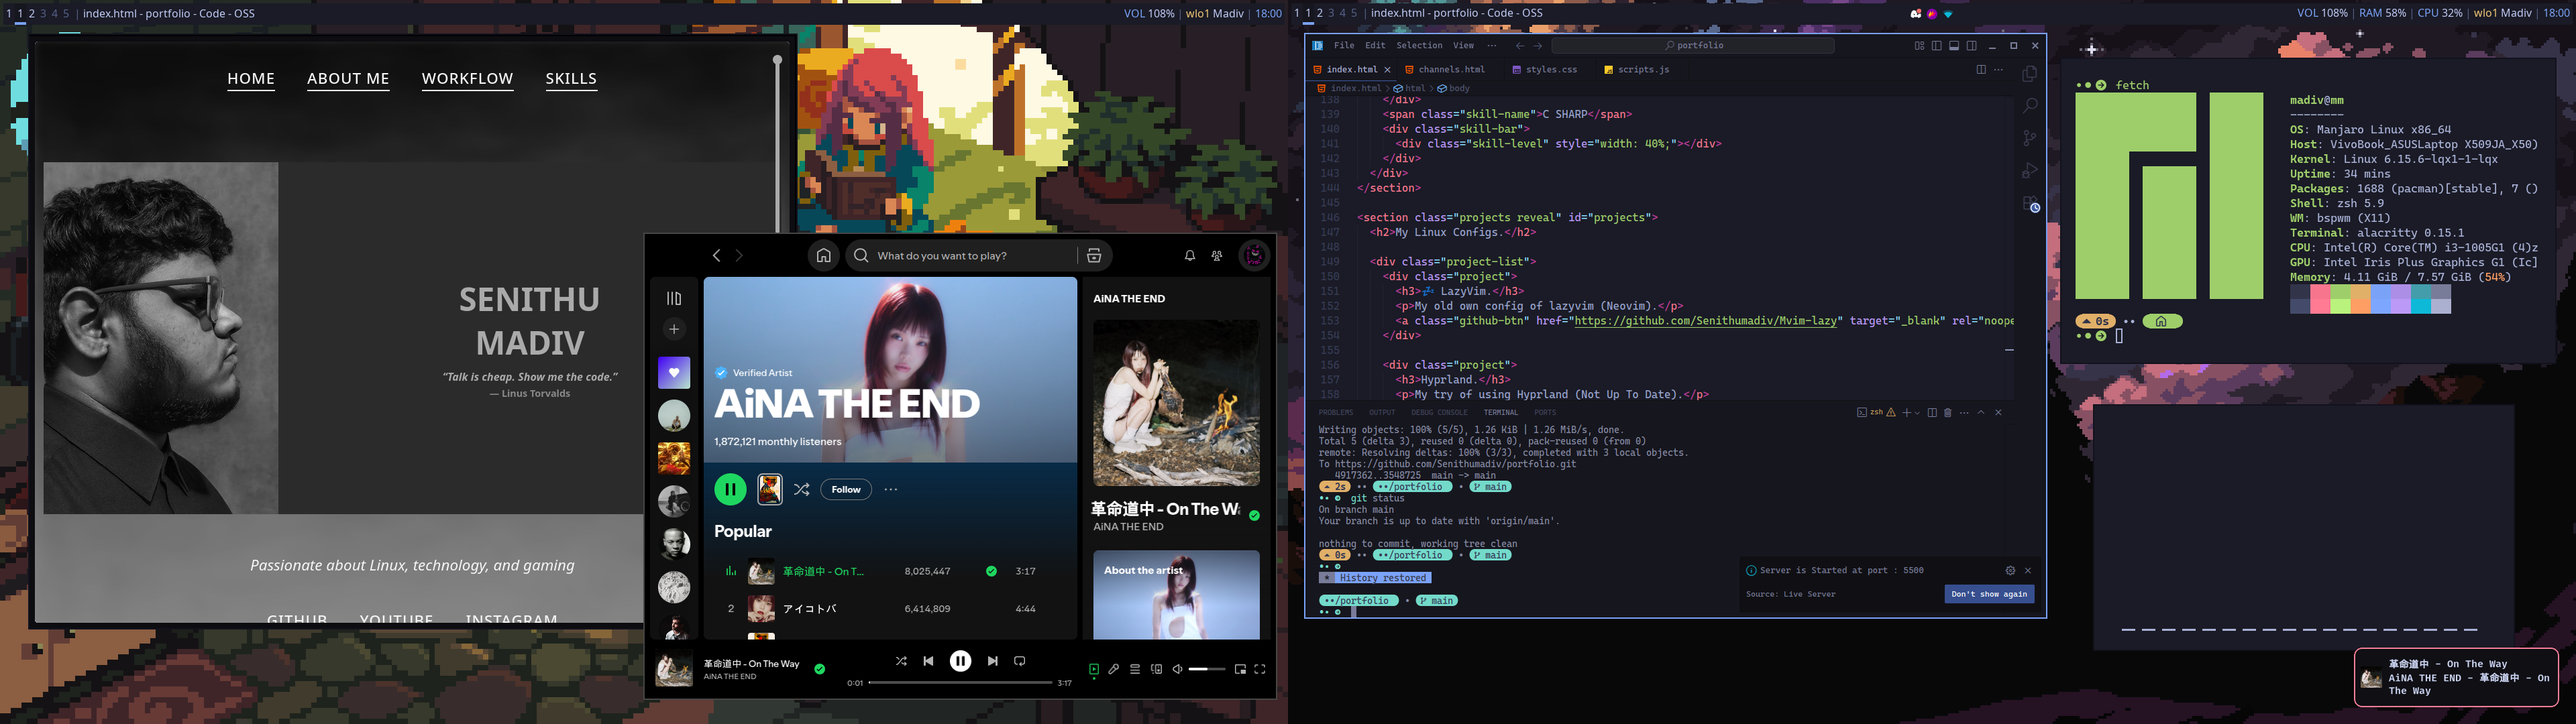The width and height of the screenshot is (2576, 724).
Task: Open the About the artist card
Action: coord(1176,595)
